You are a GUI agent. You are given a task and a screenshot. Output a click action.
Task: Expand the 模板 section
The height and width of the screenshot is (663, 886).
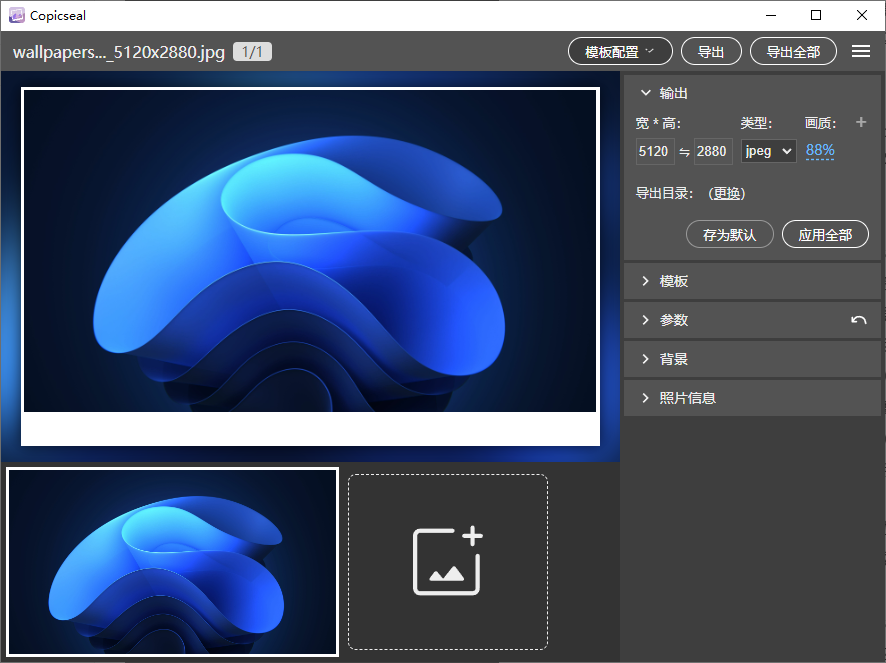pos(646,281)
